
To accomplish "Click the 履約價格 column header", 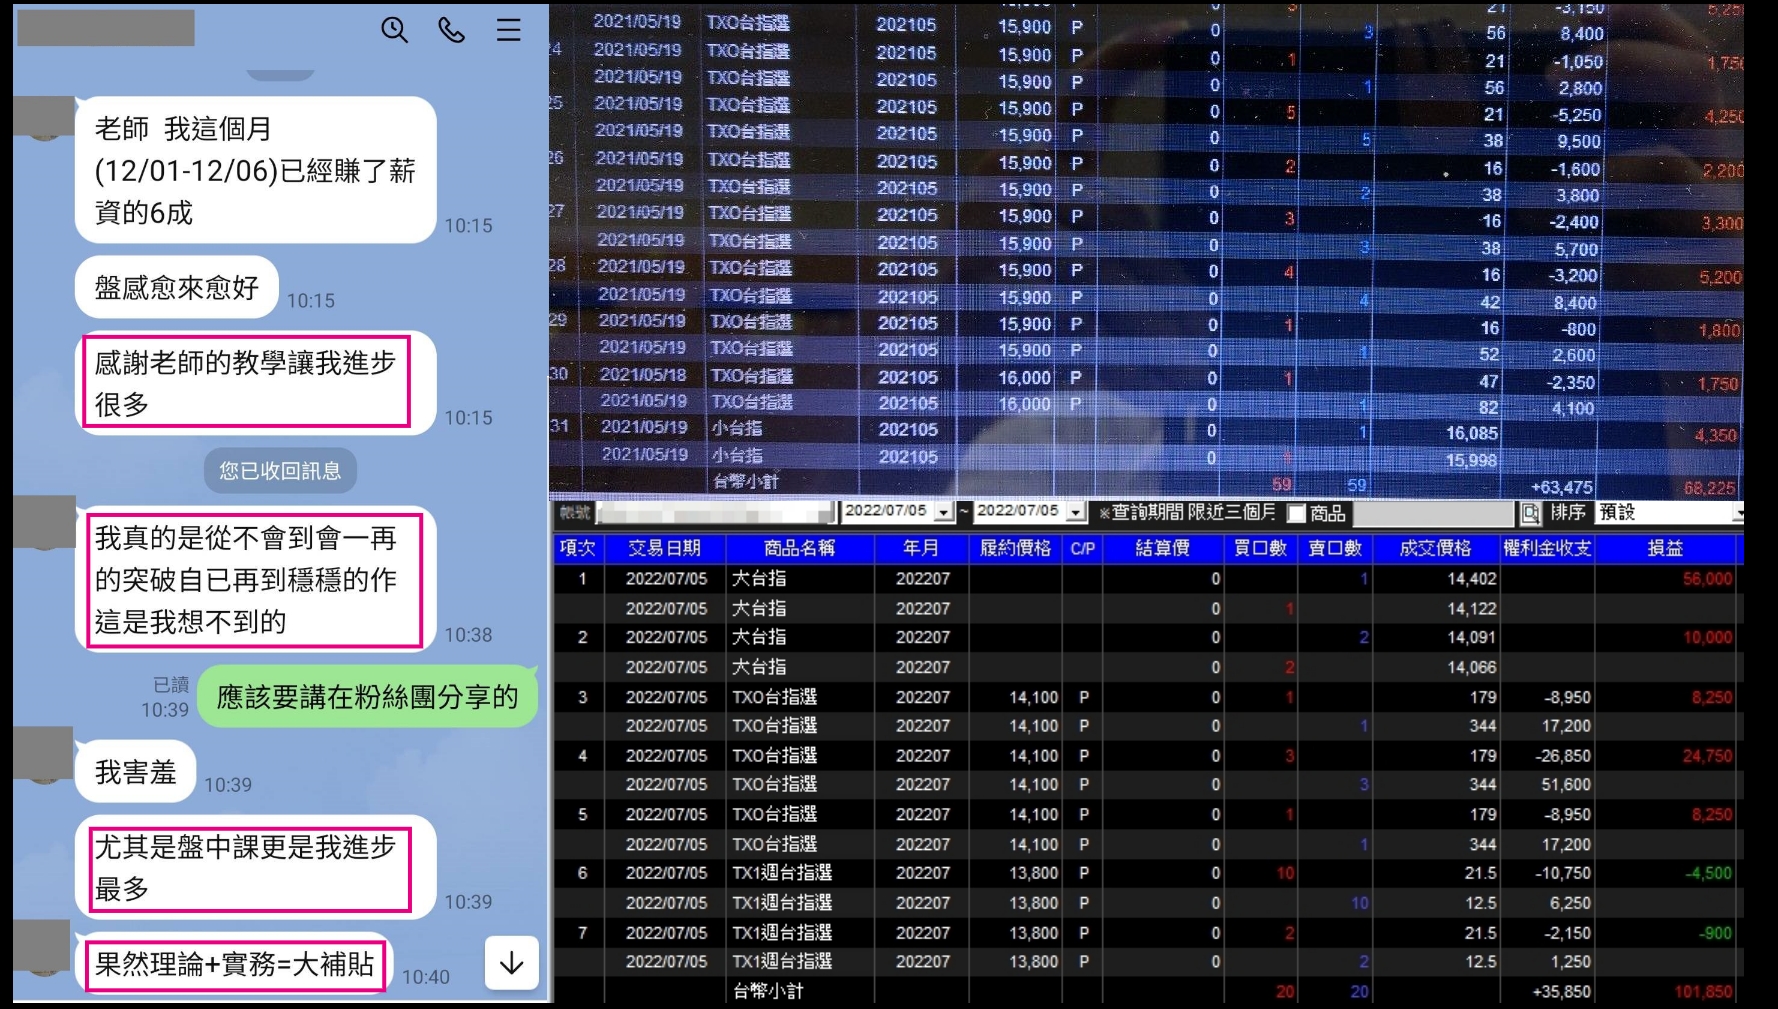I will [1015, 548].
